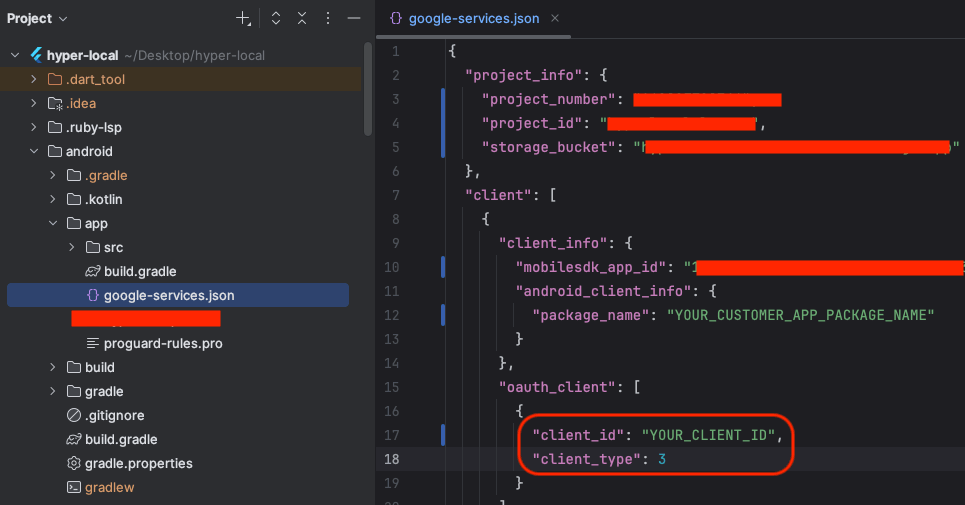Click the "client_id" key text

point(578,435)
